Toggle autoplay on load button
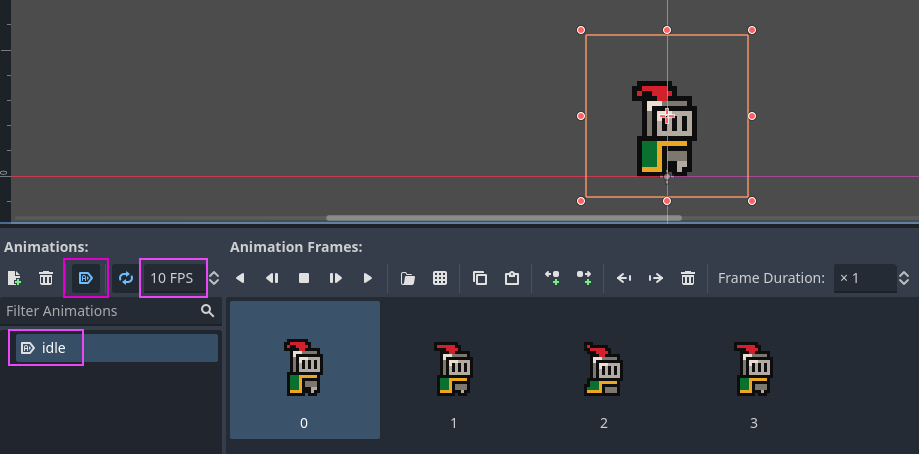Image resolution: width=919 pixels, height=454 pixels. [x=85, y=278]
